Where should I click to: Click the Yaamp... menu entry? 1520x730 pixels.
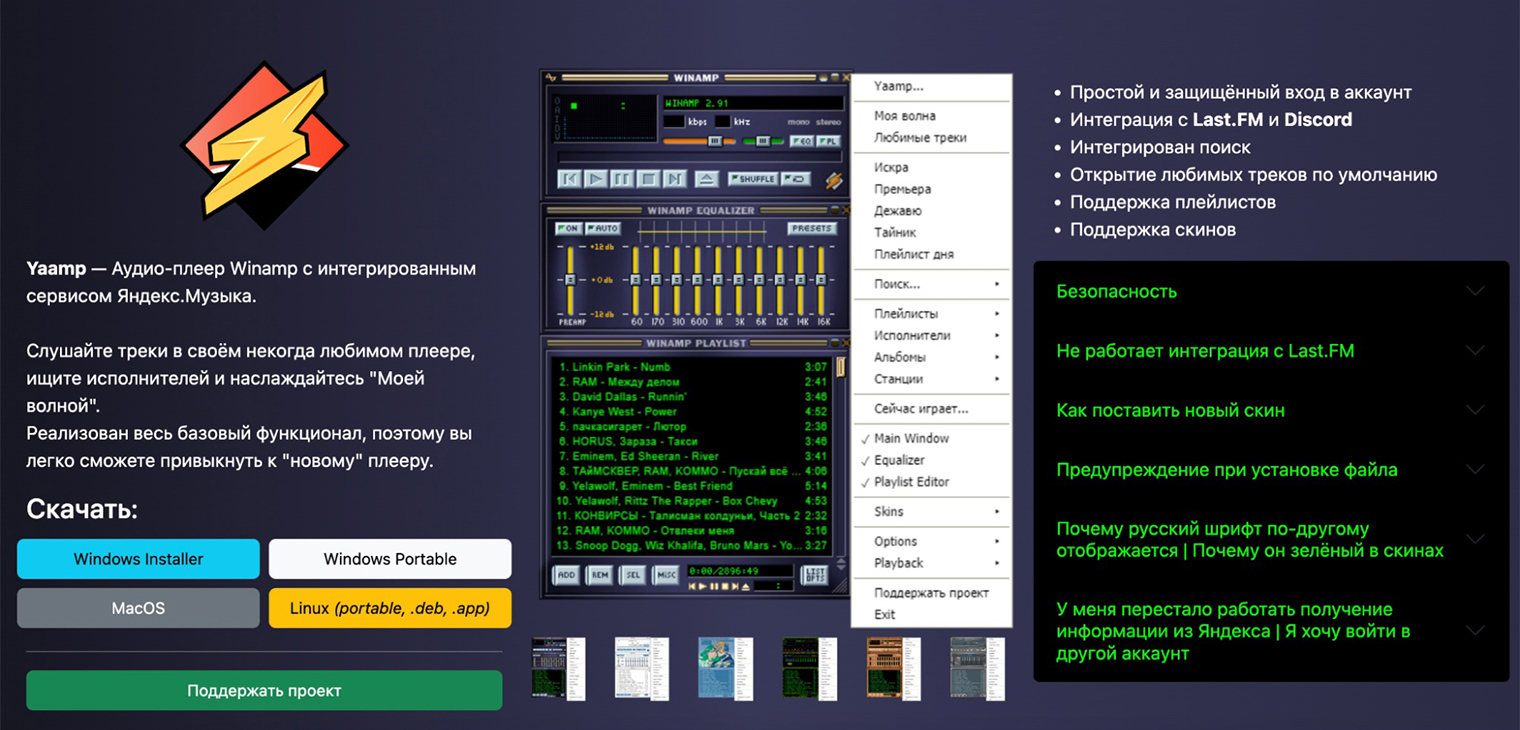pyautogui.click(x=931, y=87)
